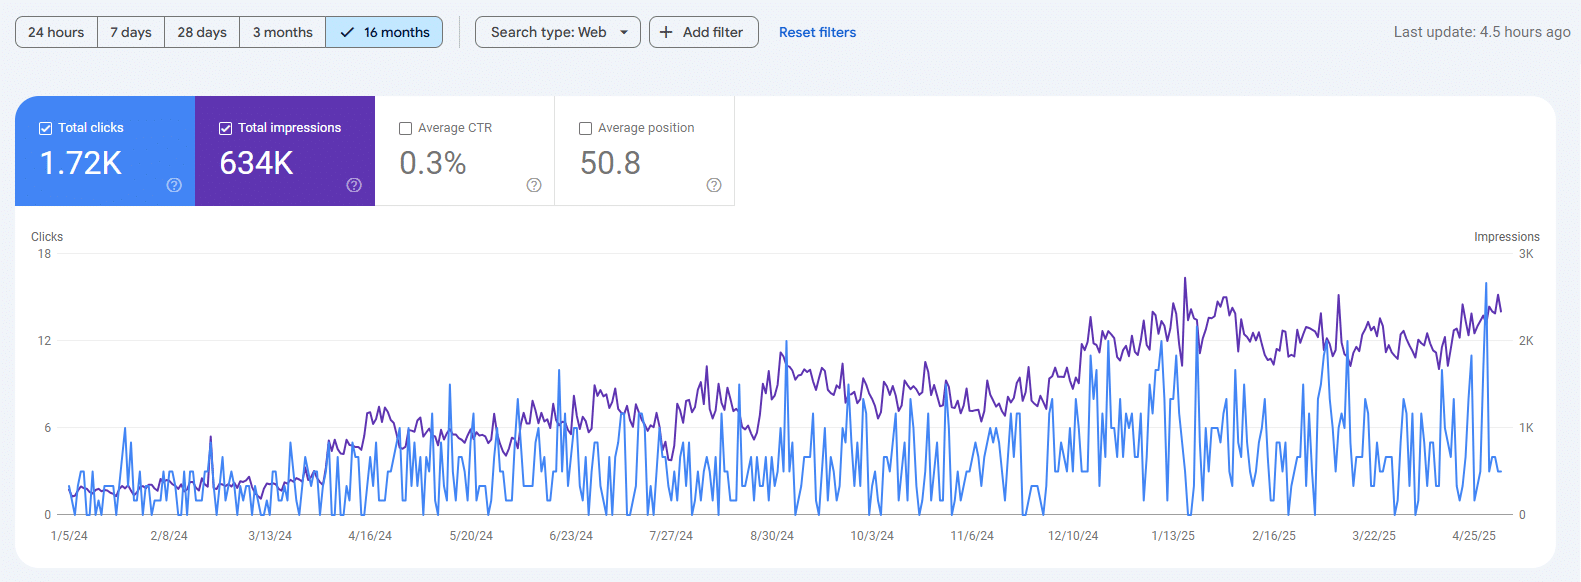The width and height of the screenshot is (1581, 582).
Task: Open help icon on Total clicks card
Action: pyautogui.click(x=174, y=185)
